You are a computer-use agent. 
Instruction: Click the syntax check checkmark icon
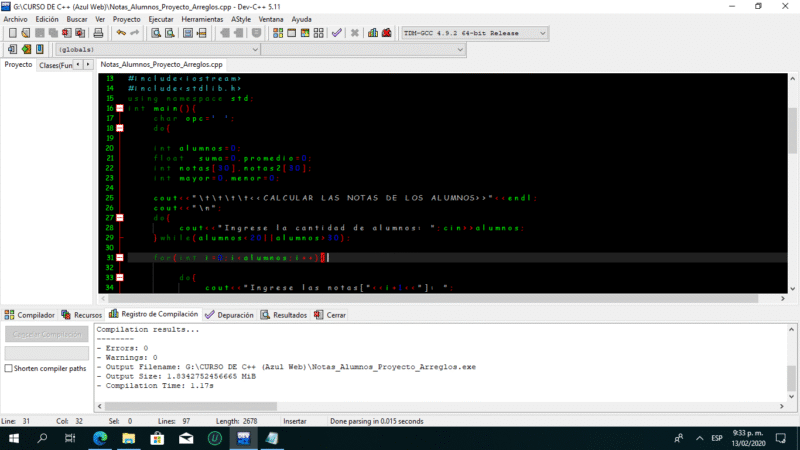[x=337, y=33]
